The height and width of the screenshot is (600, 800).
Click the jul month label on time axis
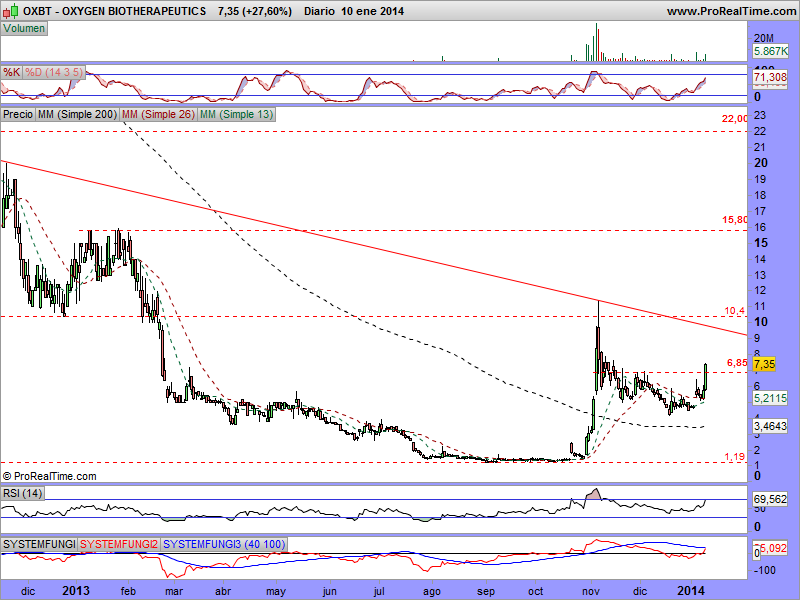[x=379, y=592]
